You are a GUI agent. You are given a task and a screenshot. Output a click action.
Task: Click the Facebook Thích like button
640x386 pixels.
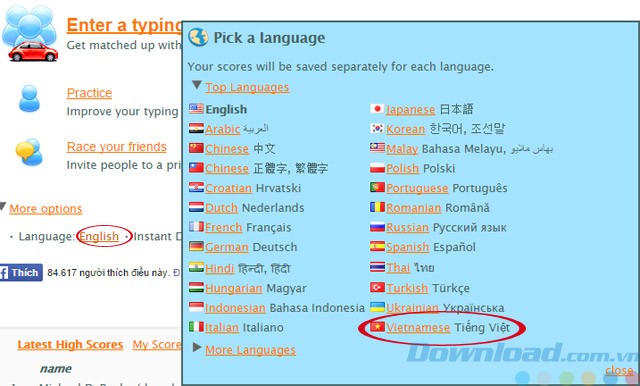[x=21, y=272]
